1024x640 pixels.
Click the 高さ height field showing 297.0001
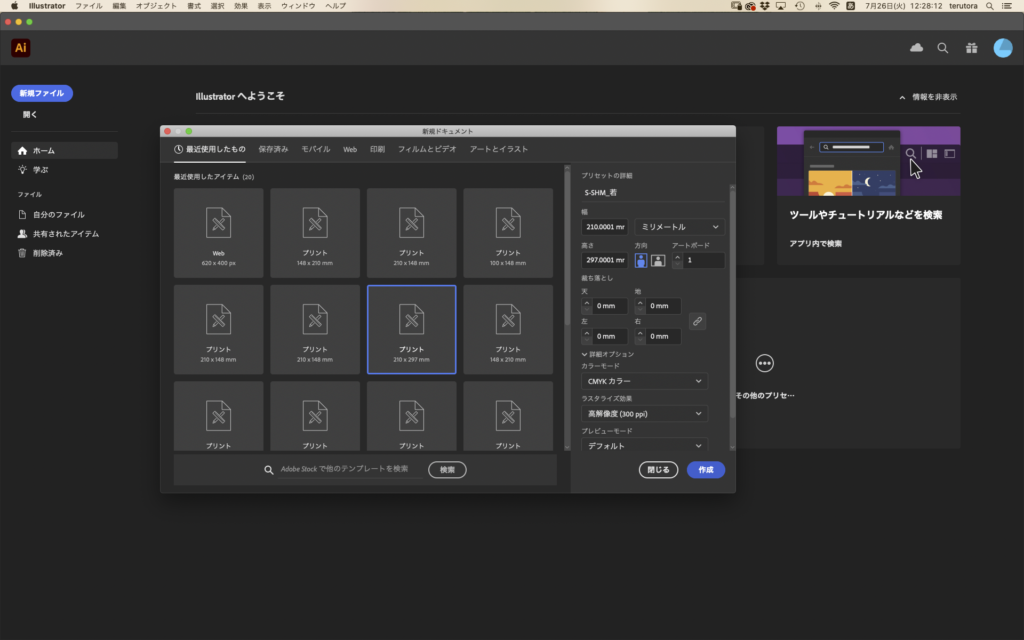click(605, 260)
